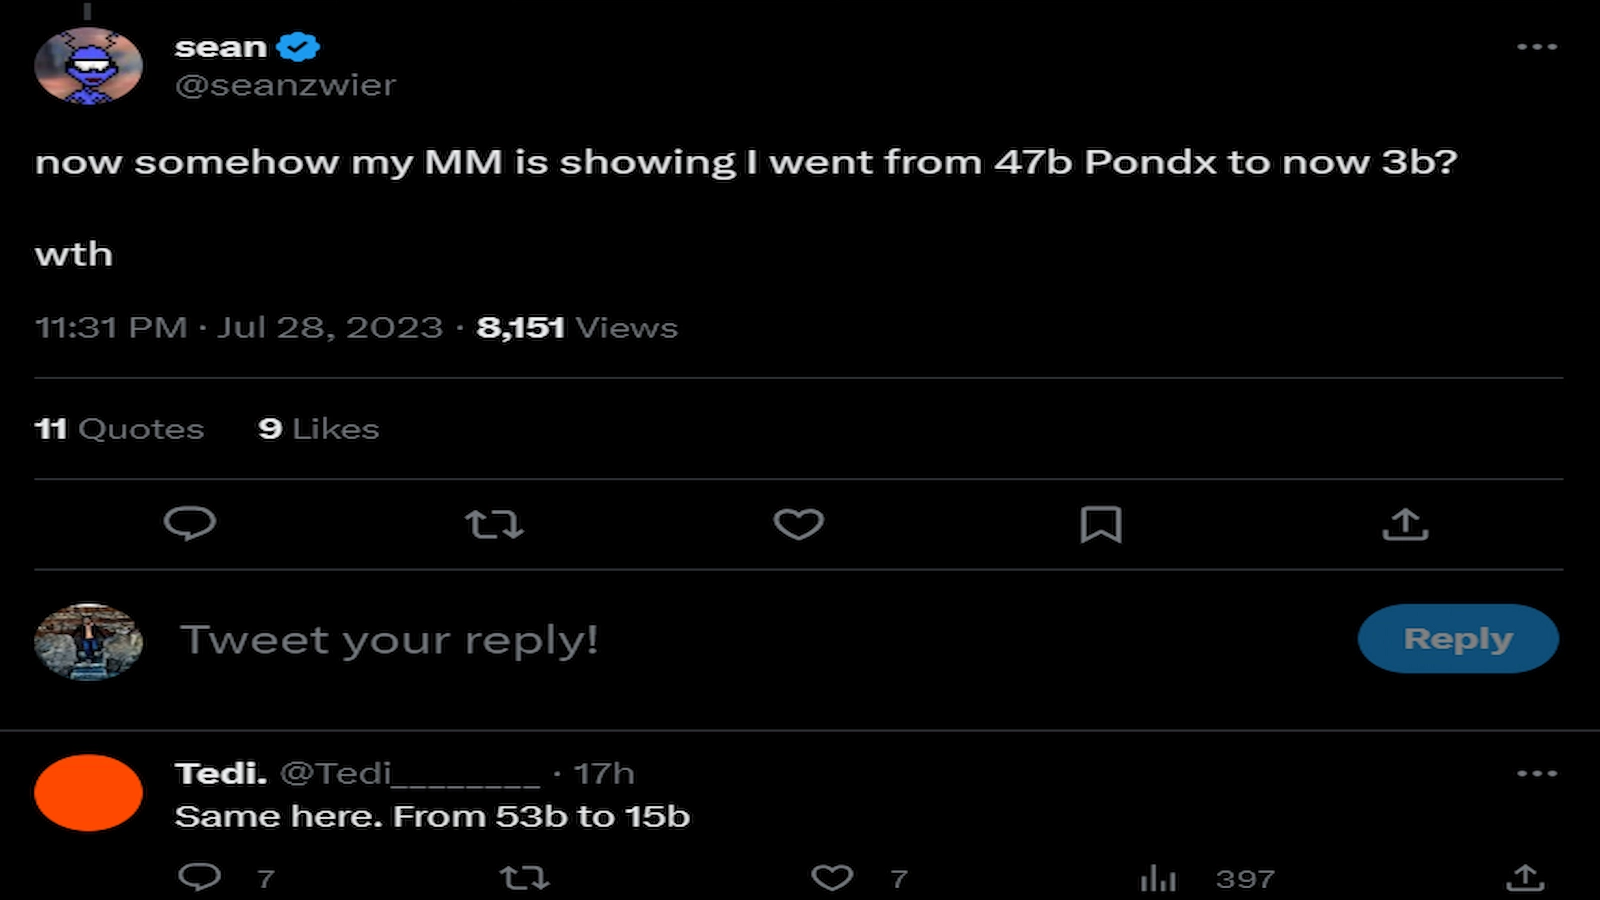This screenshot has height=900, width=1600.
Task: Open analytics for Tedi's reply
Action: [1156, 877]
